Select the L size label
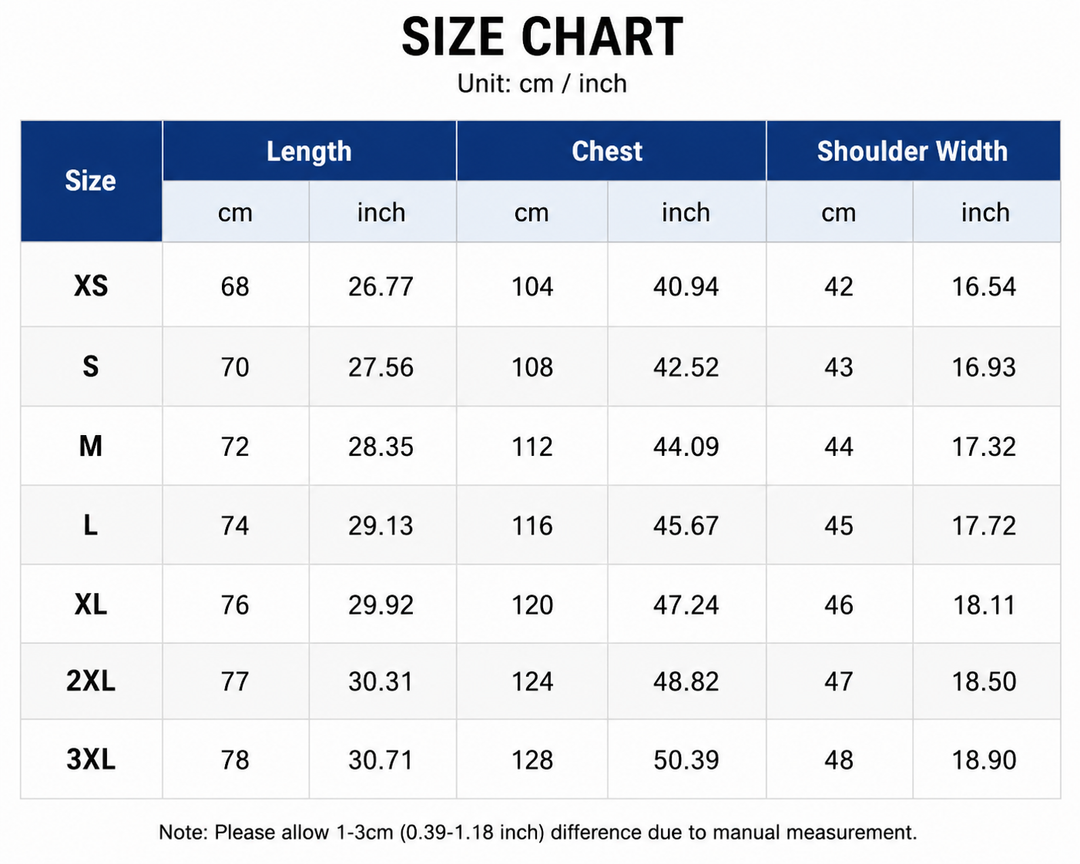This screenshot has height=864, width=1080. [91, 525]
